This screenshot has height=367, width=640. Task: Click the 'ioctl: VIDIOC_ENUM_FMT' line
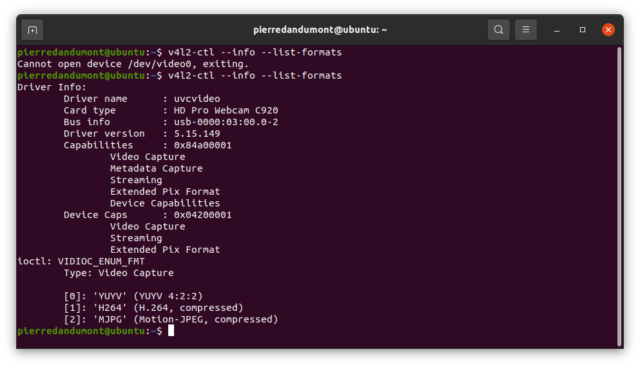81,261
